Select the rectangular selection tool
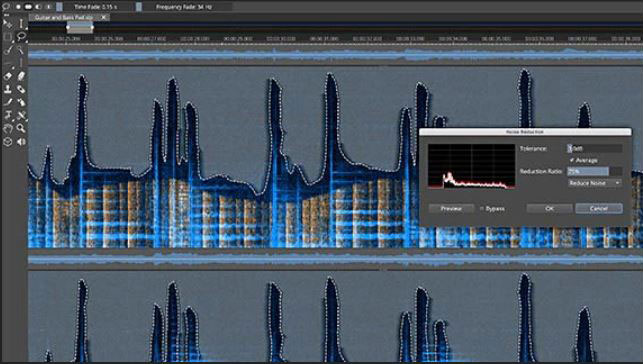Image resolution: width=643 pixels, height=364 pixels. [x=7, y=36]
